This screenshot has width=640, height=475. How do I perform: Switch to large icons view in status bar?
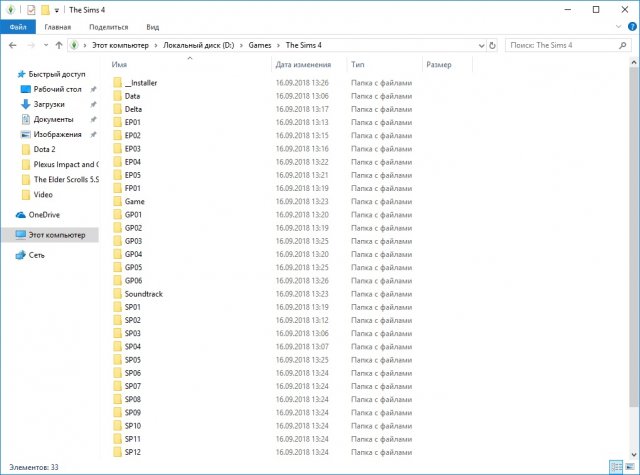click(x=630, y=466)
